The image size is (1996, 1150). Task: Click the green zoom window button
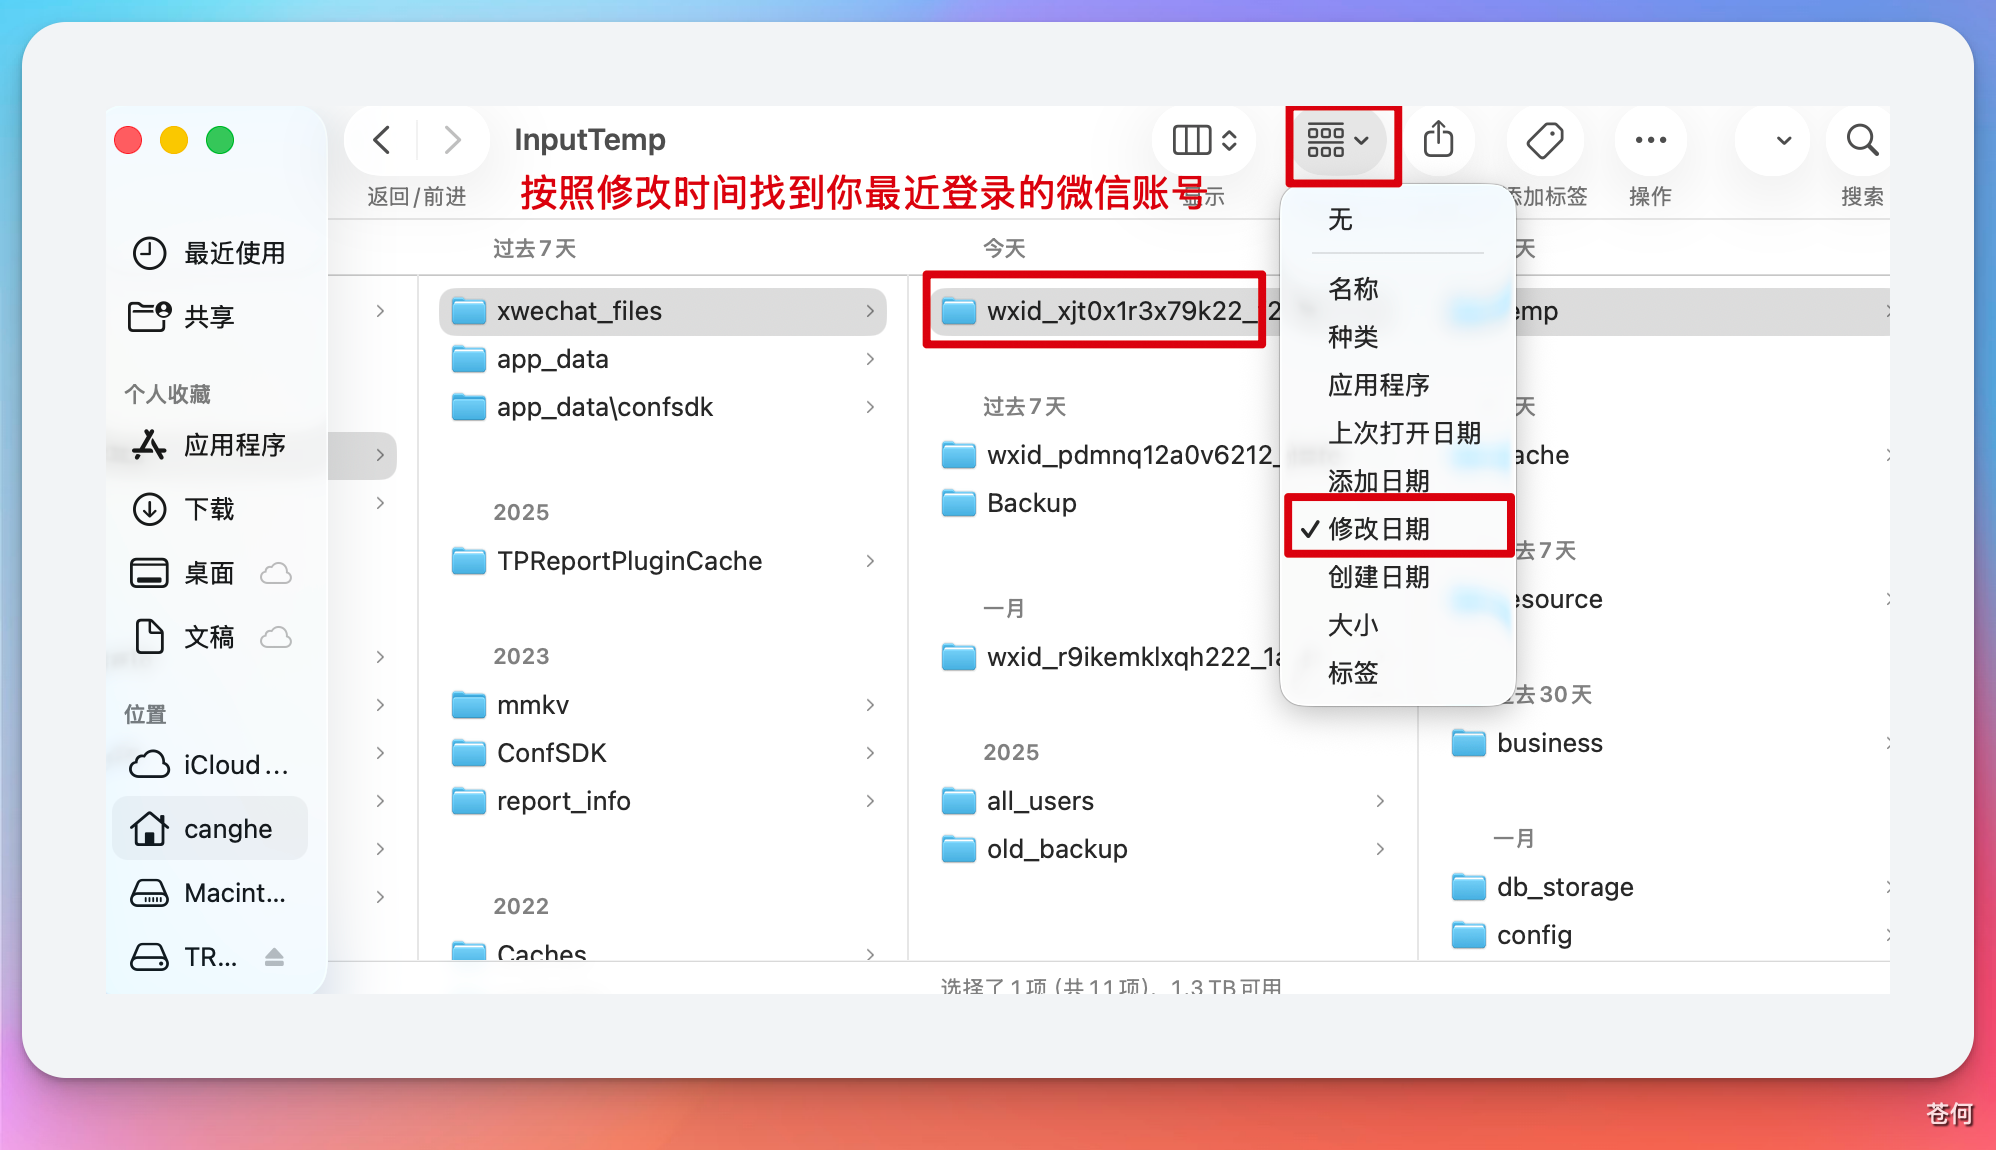[x=220, y=140]
